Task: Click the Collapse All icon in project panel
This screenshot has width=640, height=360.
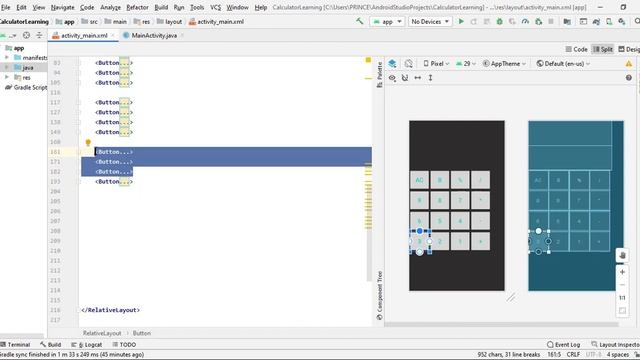Action: pyautogui.click(x=39, y=36)
